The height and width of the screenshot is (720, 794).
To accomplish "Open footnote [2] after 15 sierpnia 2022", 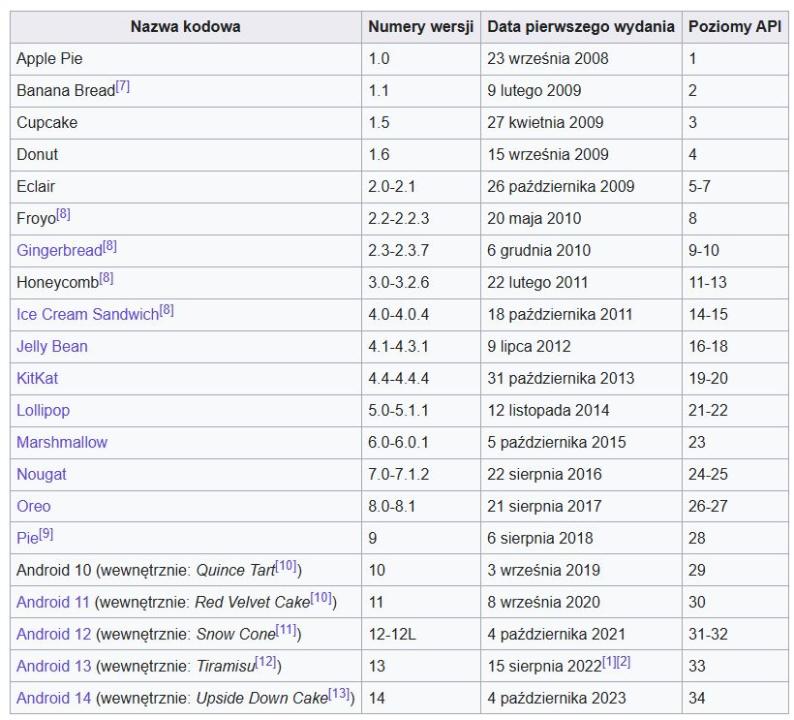I will tap(623, 662).
